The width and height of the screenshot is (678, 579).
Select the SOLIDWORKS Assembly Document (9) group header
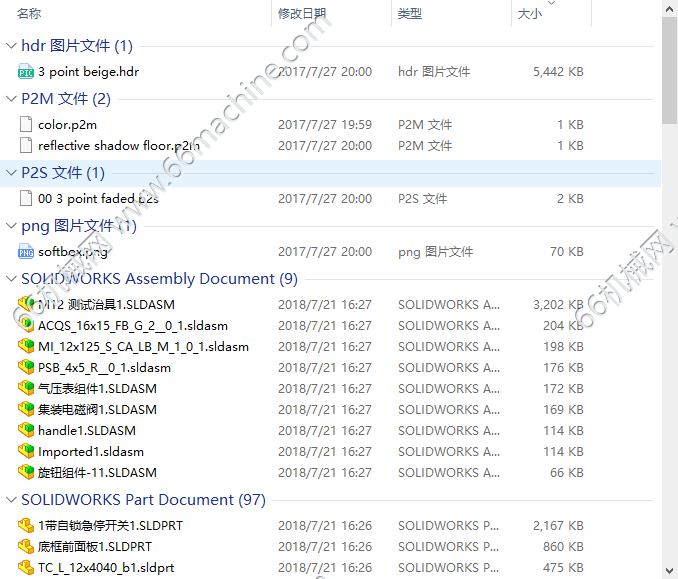[x=160, y=279]
